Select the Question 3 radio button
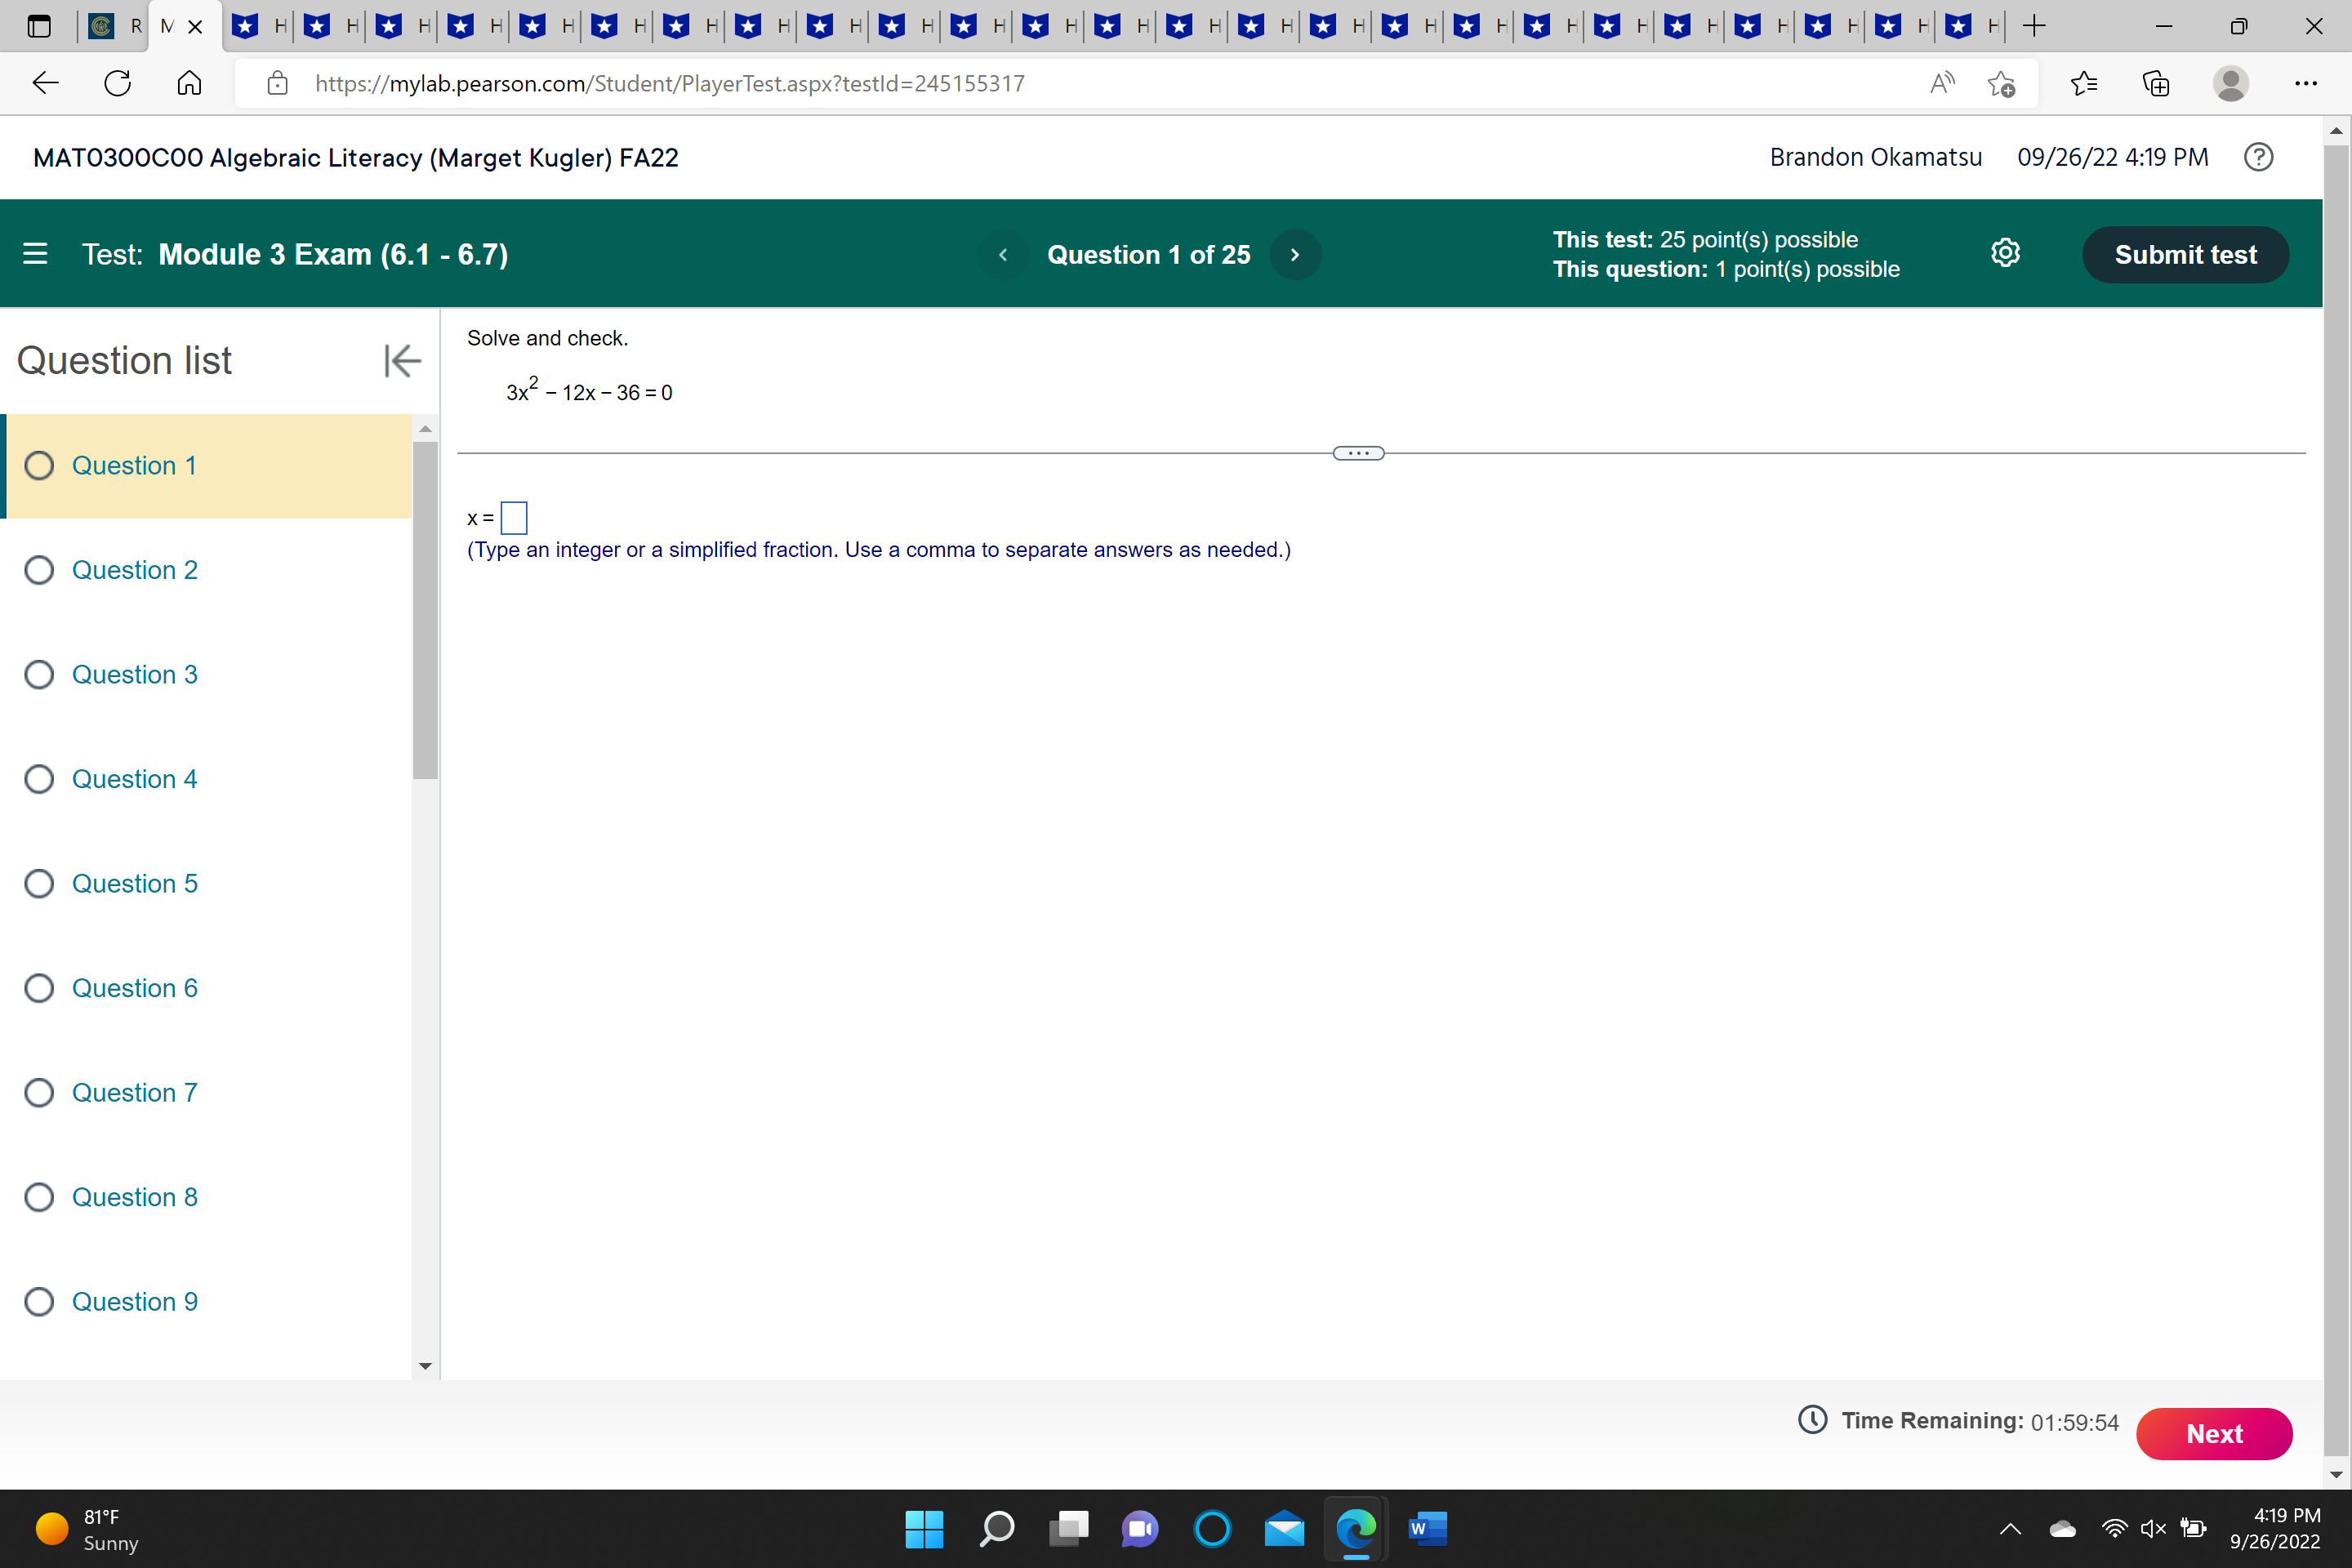Image resolution: width=2352 pixels, height=1568 pixels. [x=40, y=674]
